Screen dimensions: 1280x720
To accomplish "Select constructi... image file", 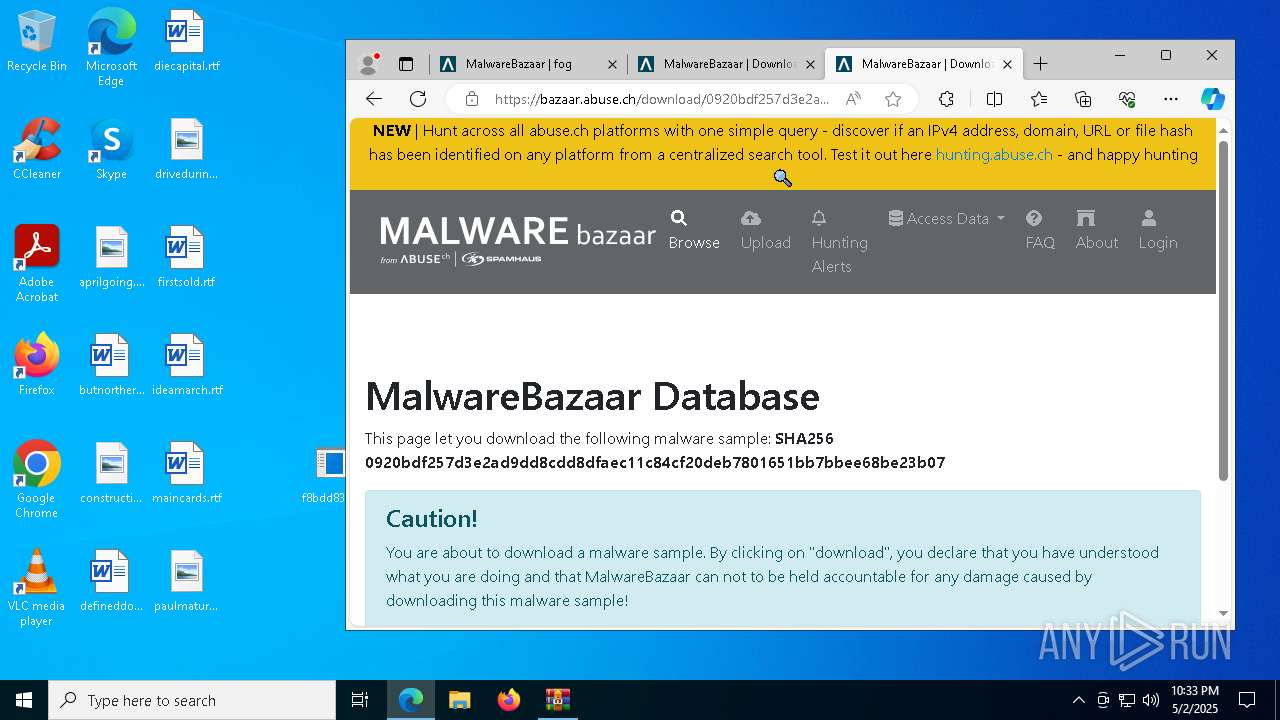I will click(111, 474).
